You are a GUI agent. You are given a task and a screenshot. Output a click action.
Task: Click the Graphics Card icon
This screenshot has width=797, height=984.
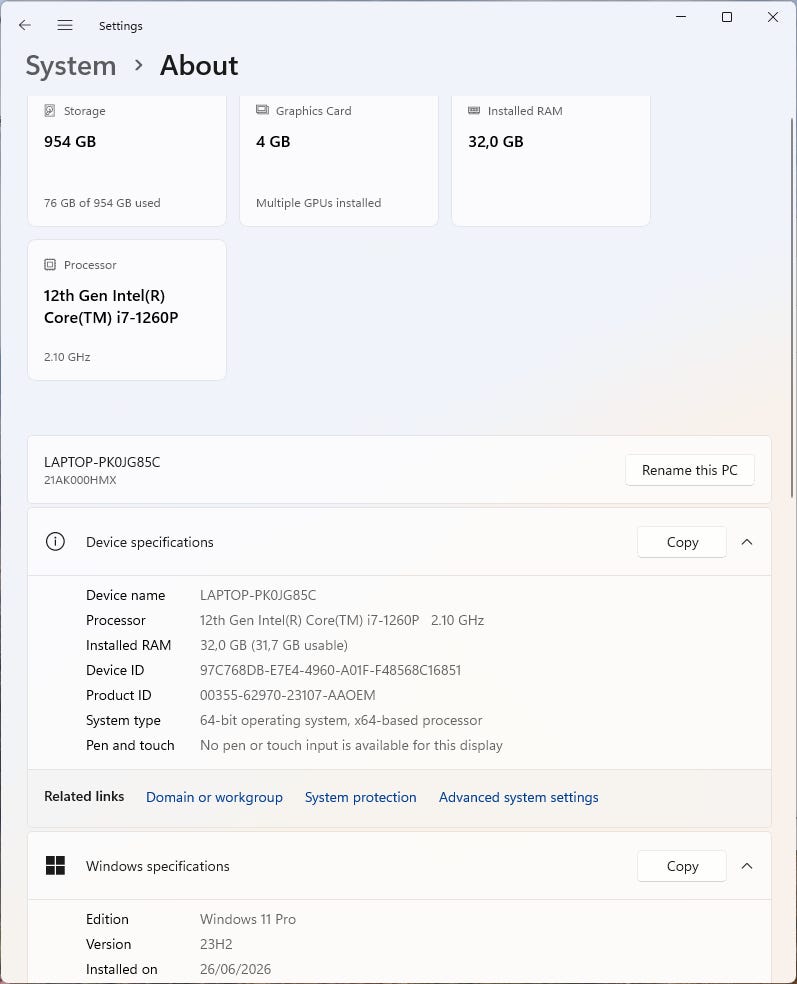pyautogui.click(x=262, y=110)
